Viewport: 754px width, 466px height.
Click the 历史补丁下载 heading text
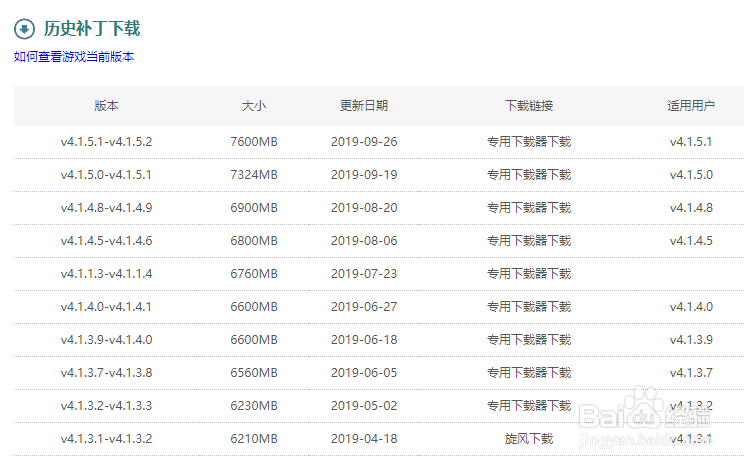(x=92, y=28)
